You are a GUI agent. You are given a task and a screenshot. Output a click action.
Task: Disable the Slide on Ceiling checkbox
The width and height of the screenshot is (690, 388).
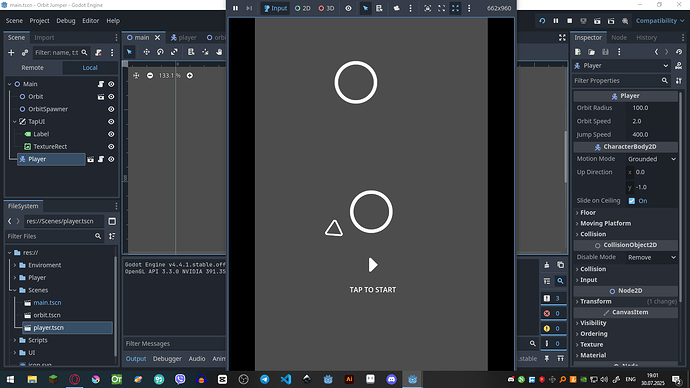coord(632,201)
